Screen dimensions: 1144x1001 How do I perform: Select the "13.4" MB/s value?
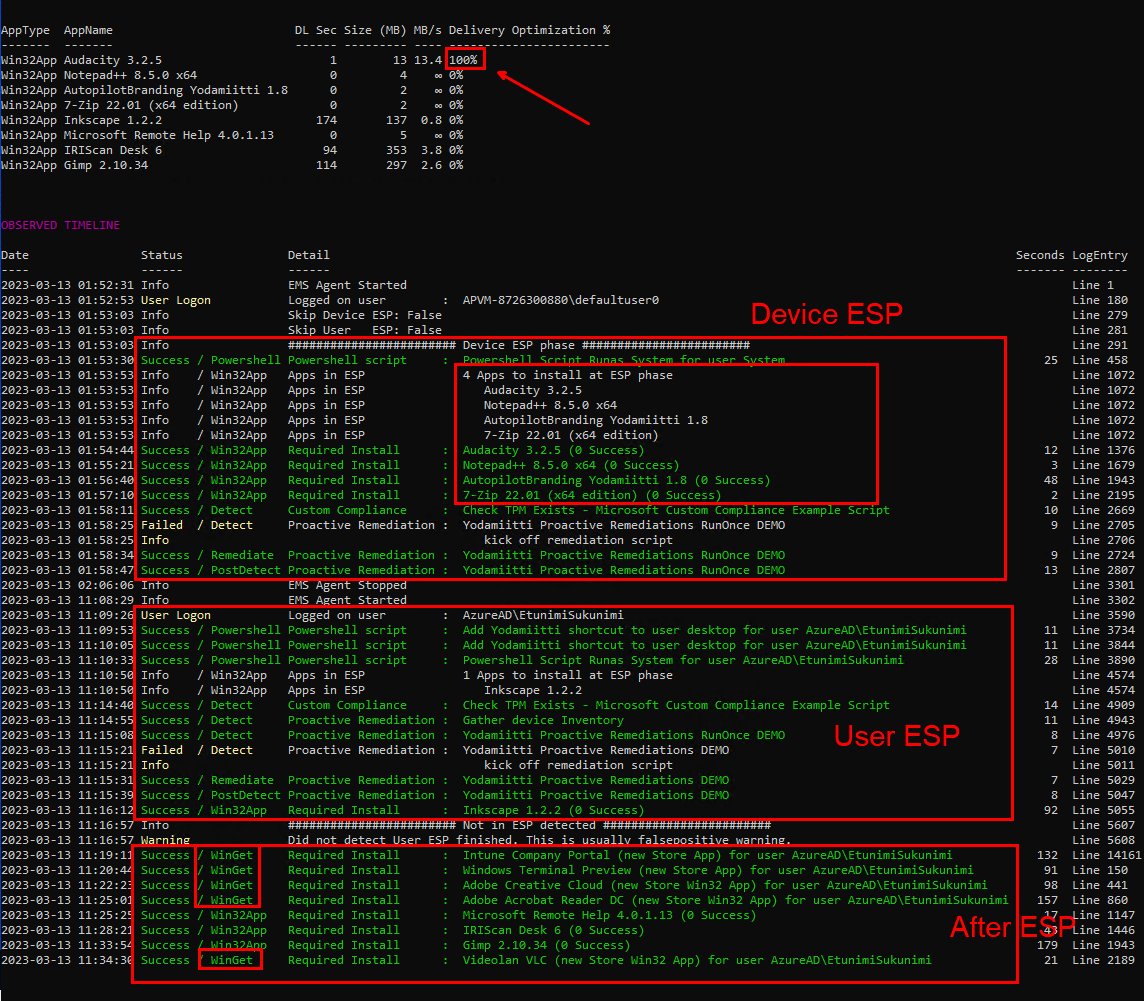tap(428, 60)
